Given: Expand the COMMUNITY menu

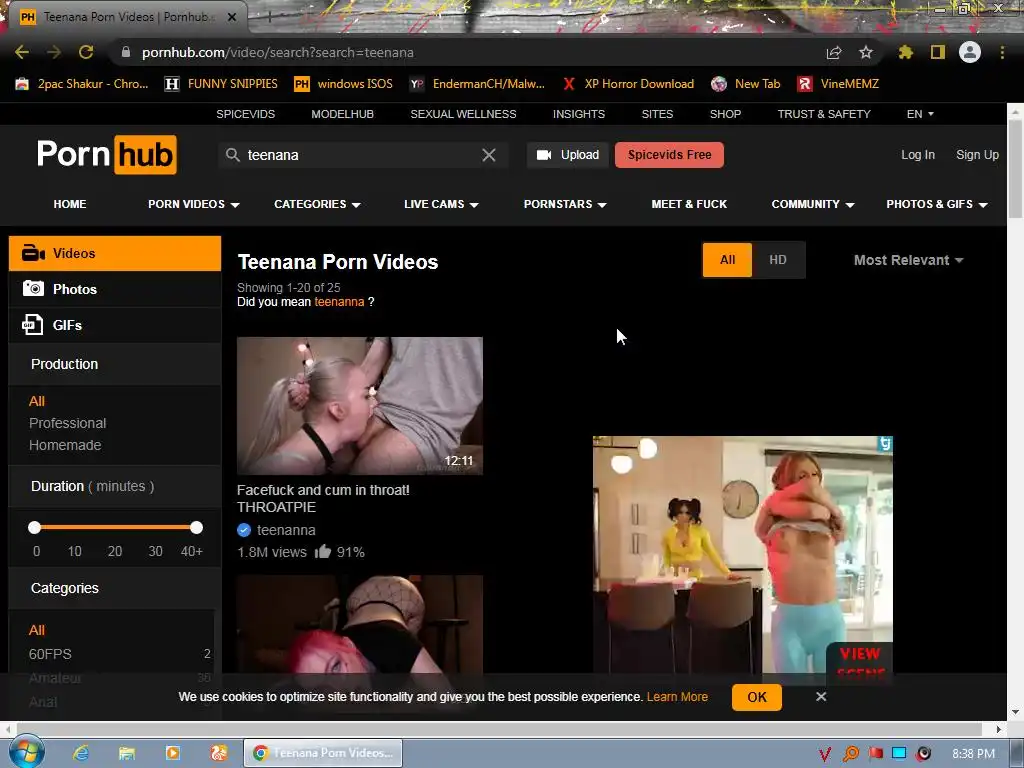Looking at the screenshot, I should (x=812, y=204).
